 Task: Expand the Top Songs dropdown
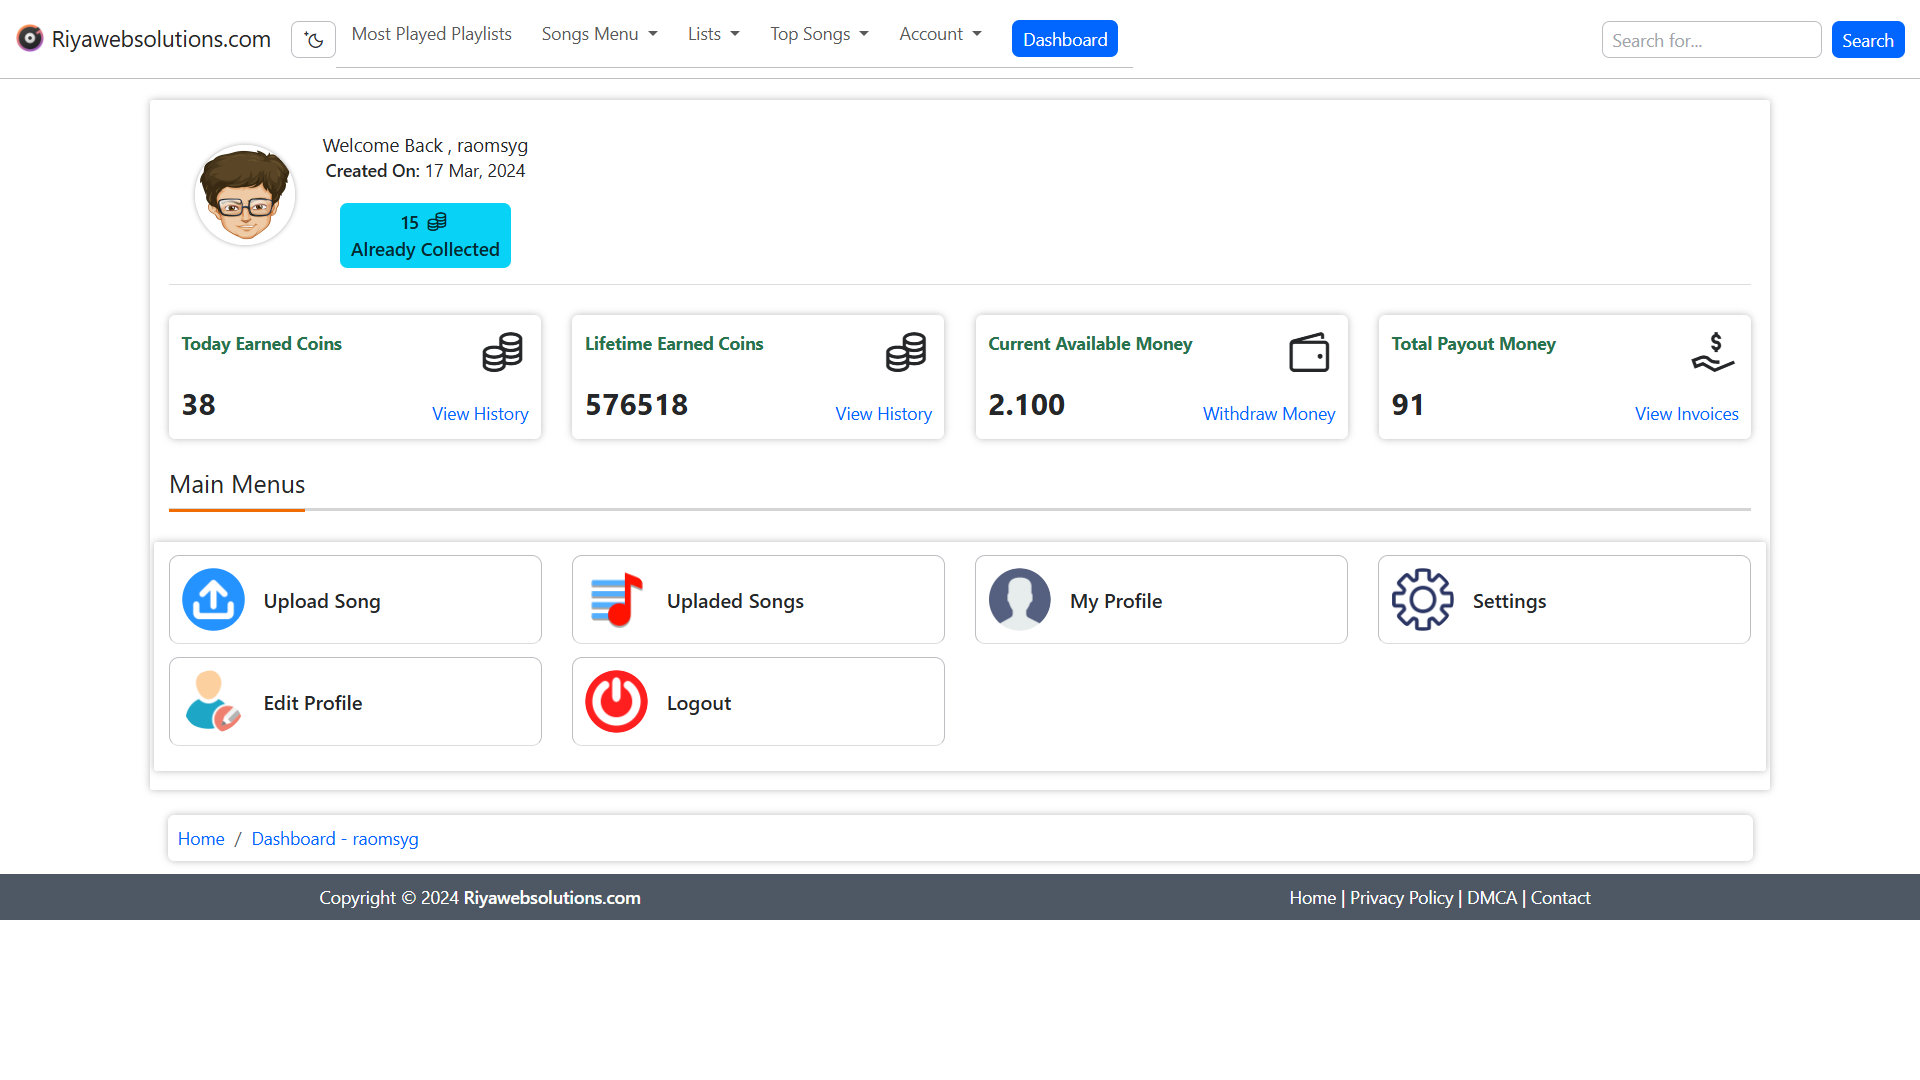coord(819,34)
